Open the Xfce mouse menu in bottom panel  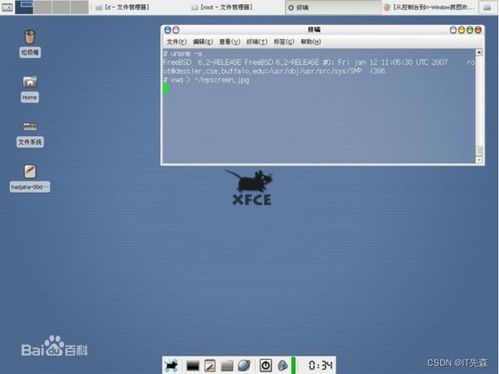click(x=171, y=366)
